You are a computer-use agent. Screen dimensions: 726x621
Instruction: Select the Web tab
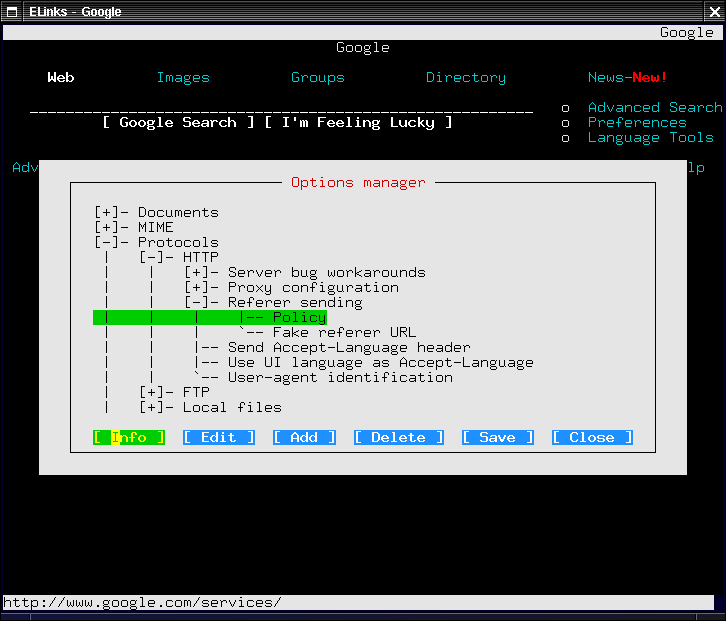point(61,77)
